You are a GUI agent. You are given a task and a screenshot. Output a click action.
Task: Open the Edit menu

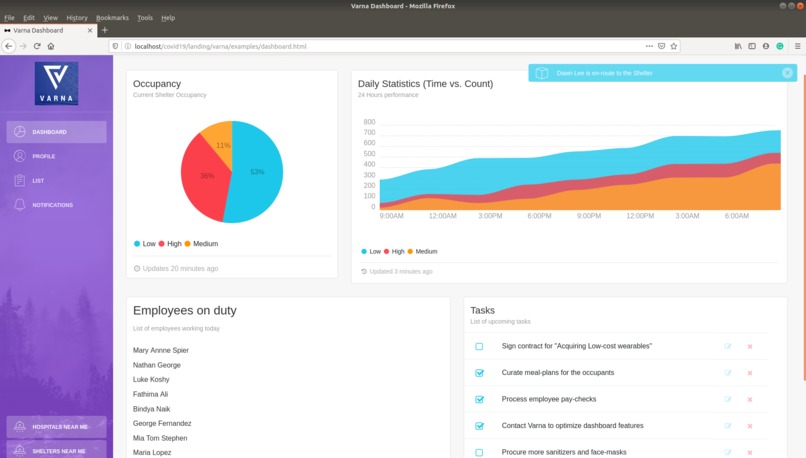tap(29, 17)
